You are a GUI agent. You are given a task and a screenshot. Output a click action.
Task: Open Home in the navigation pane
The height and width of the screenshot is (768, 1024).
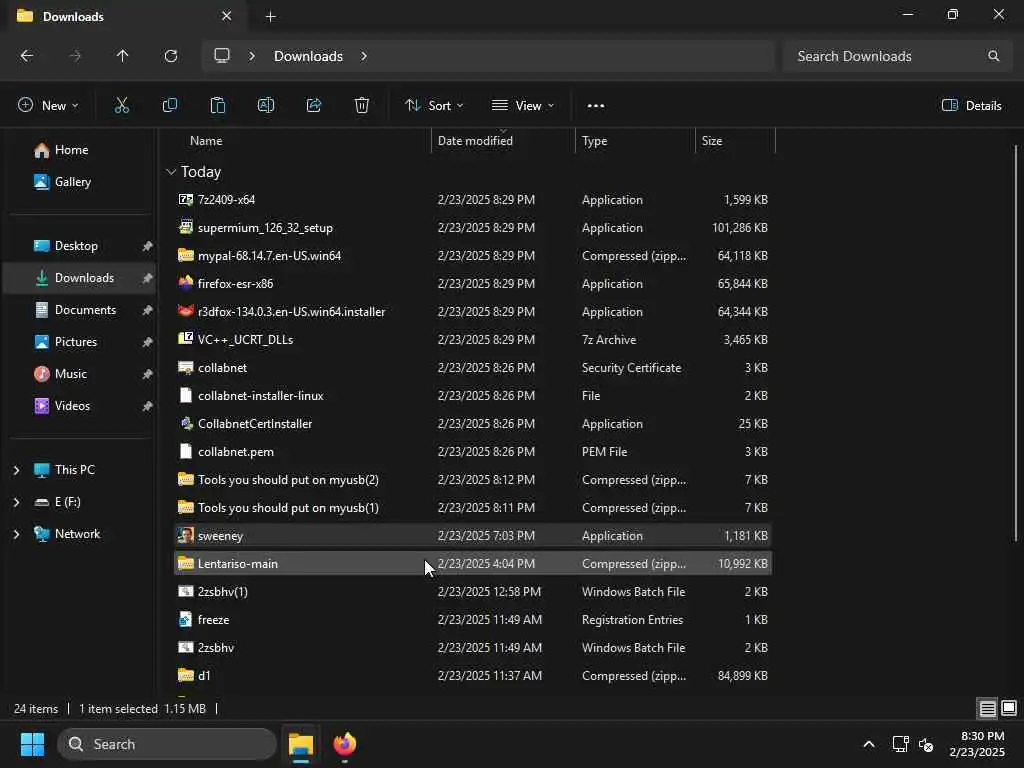(61, 150)
